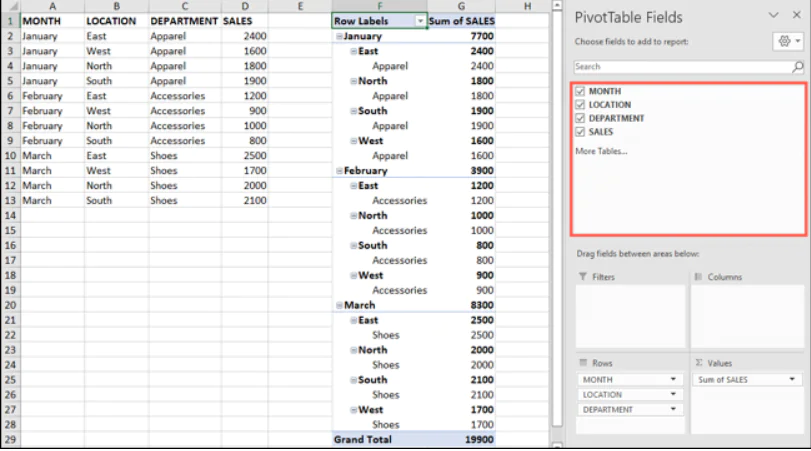Close the PivotTable Fields pane
This screenshot has height=451, width=811.
796,16
